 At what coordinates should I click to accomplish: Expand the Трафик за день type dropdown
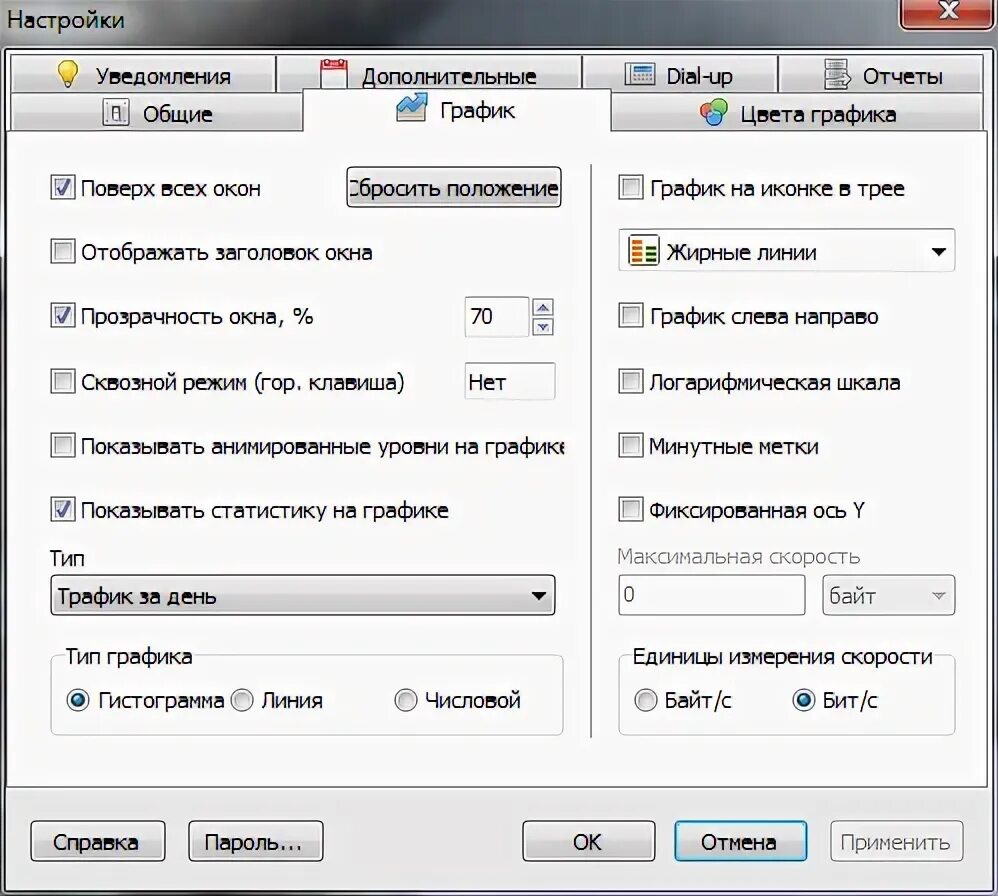(303, 595)
